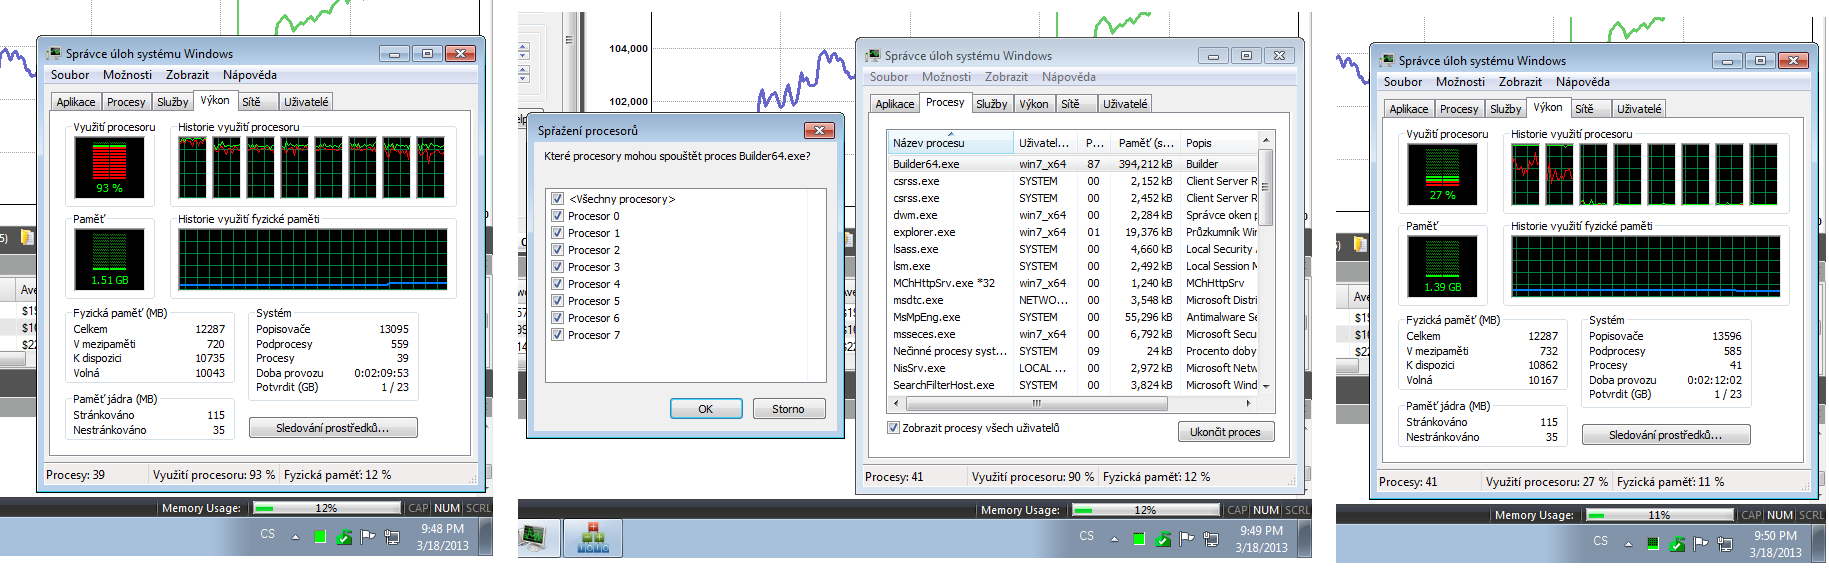Screen dimensions: 1829x570
Task: Click green CPU meter tray icon at 9:49 PM
Action: click(x=1139, y=539)
